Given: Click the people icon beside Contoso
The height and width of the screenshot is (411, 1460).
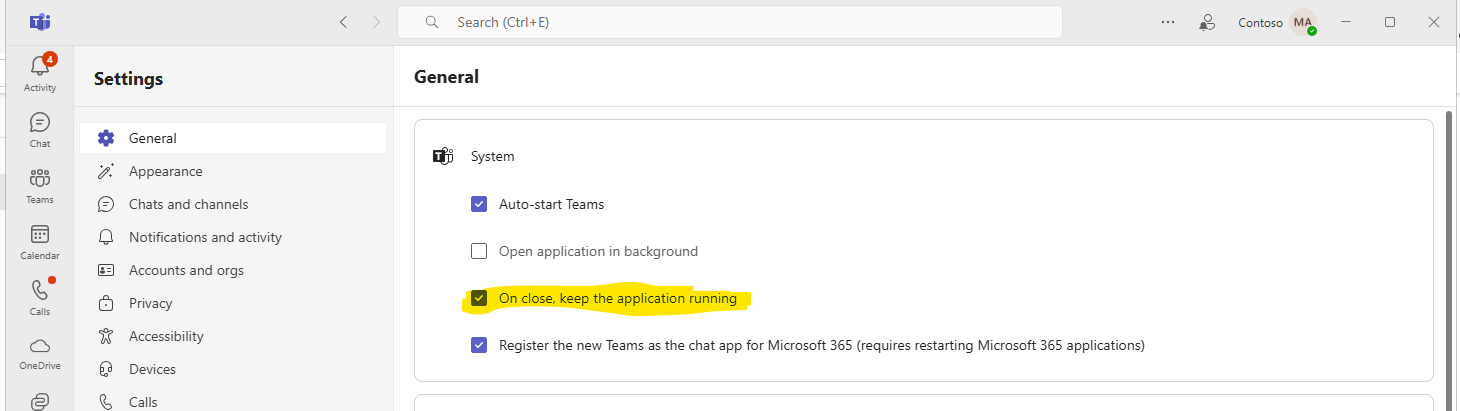Looking at the screenshot, I should pos(1208,22).
